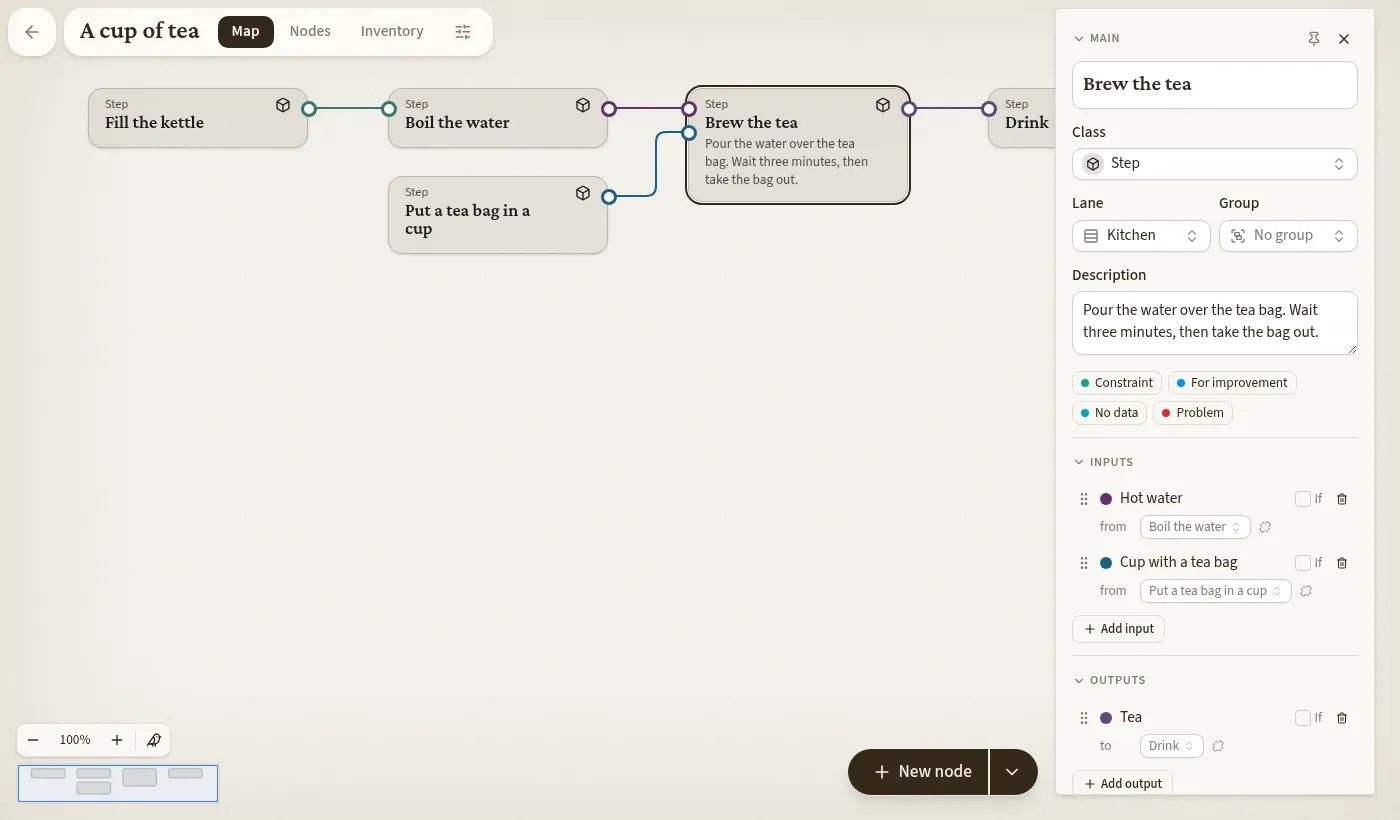This screenshot has width=1400, height=820.
Task: Enable the If checkbox for Tea output
Action: [x=1302, y=718]
